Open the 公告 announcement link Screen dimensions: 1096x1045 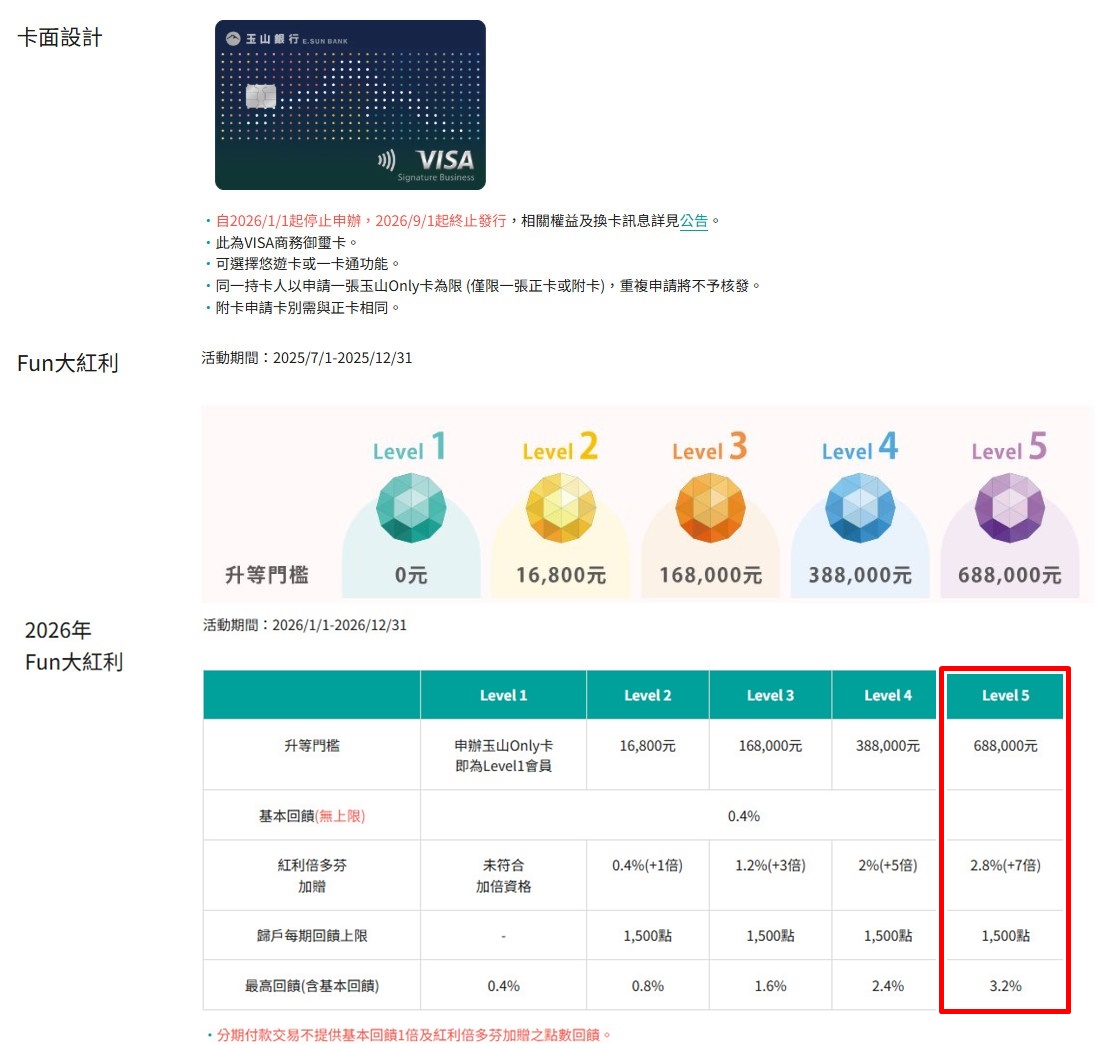693,221
